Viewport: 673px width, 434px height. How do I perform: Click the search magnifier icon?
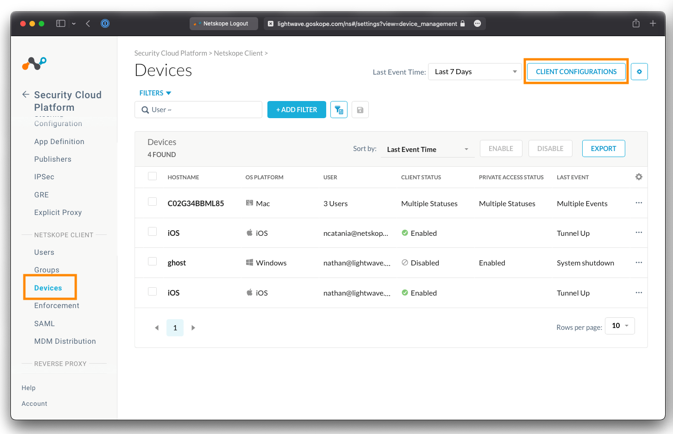145,110
